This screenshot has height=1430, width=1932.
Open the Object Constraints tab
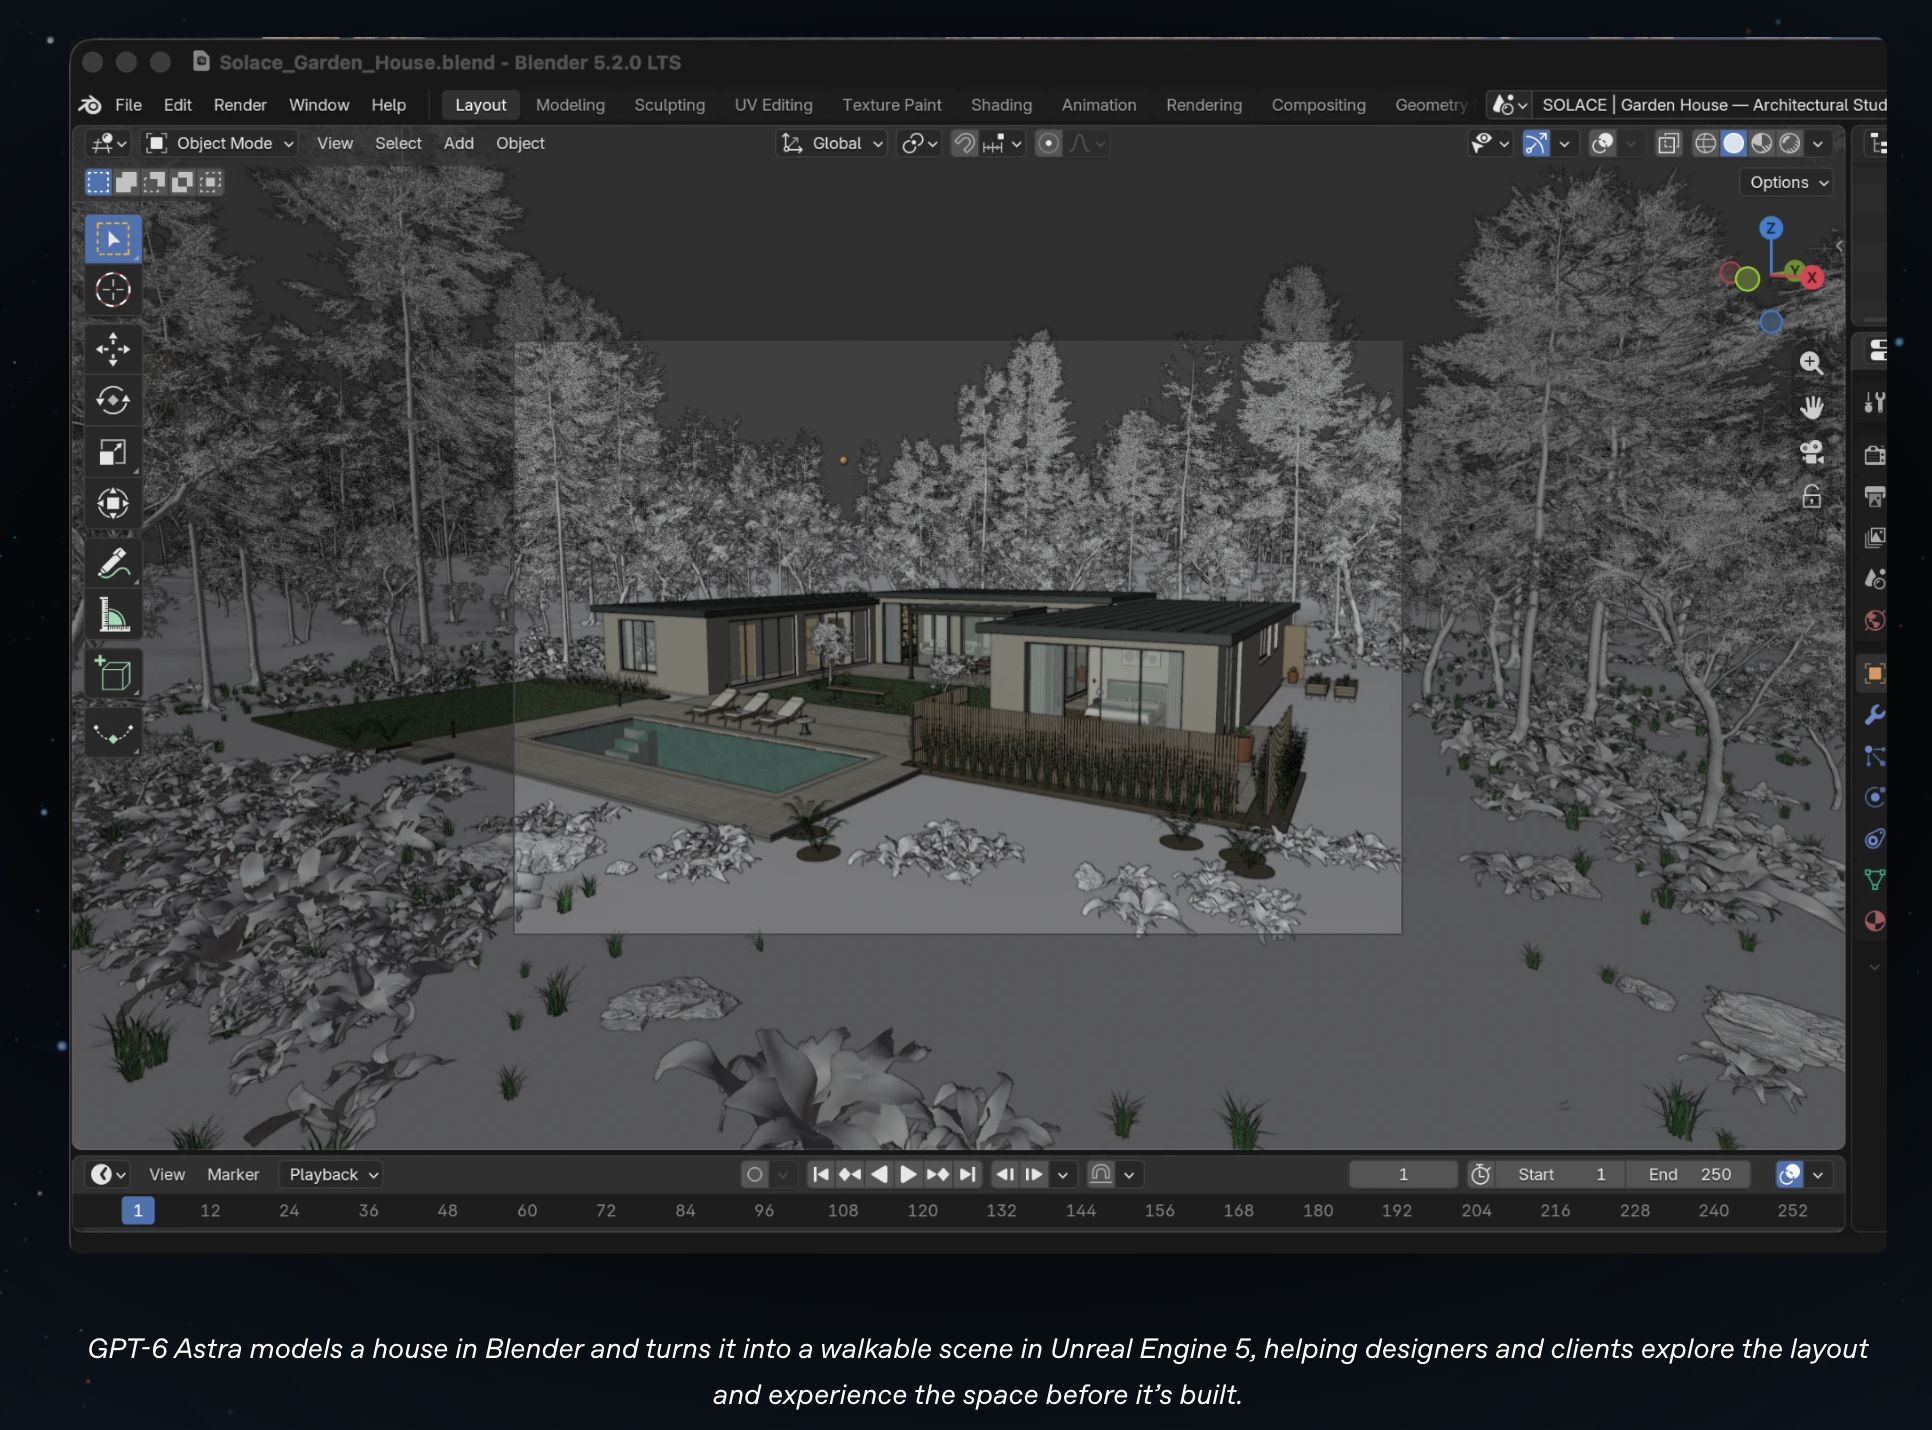click(1875, 838)
